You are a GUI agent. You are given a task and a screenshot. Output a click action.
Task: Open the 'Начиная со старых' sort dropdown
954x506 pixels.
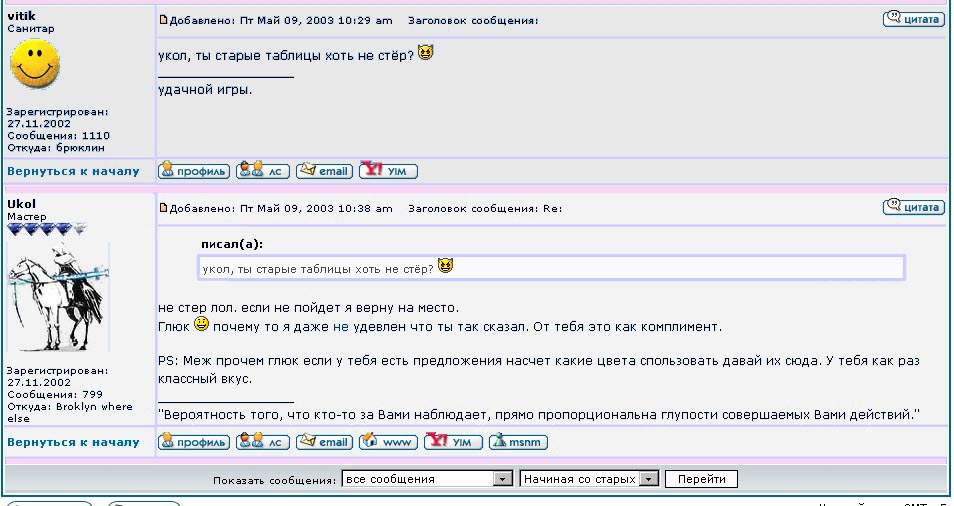[589, 479]
